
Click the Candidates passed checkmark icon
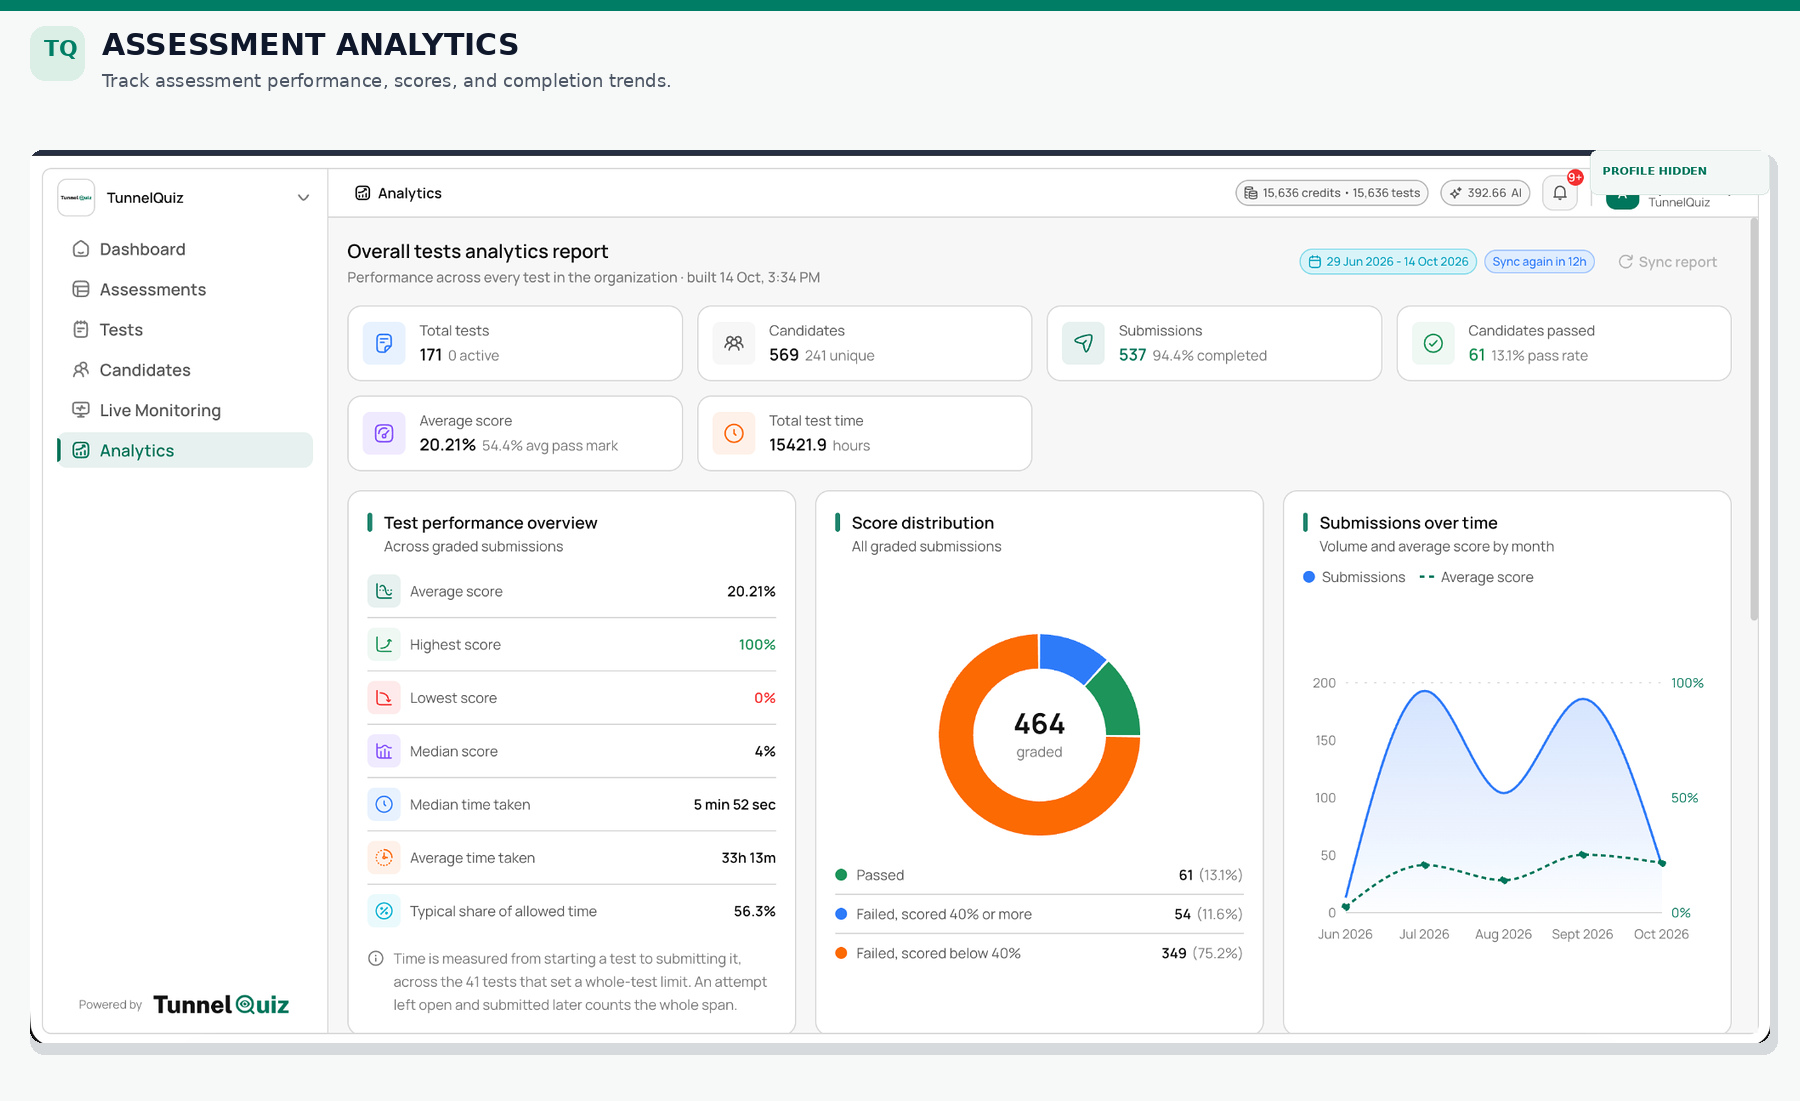pos(1433,343)
